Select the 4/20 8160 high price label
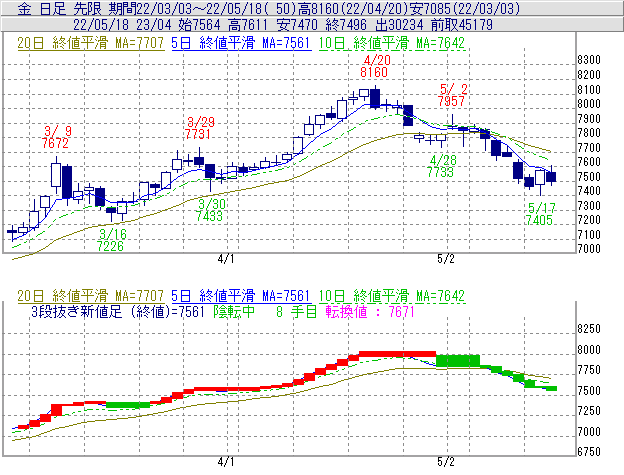Image resolution: width=624 pixels, height=475 pixels. pos(374,66)
